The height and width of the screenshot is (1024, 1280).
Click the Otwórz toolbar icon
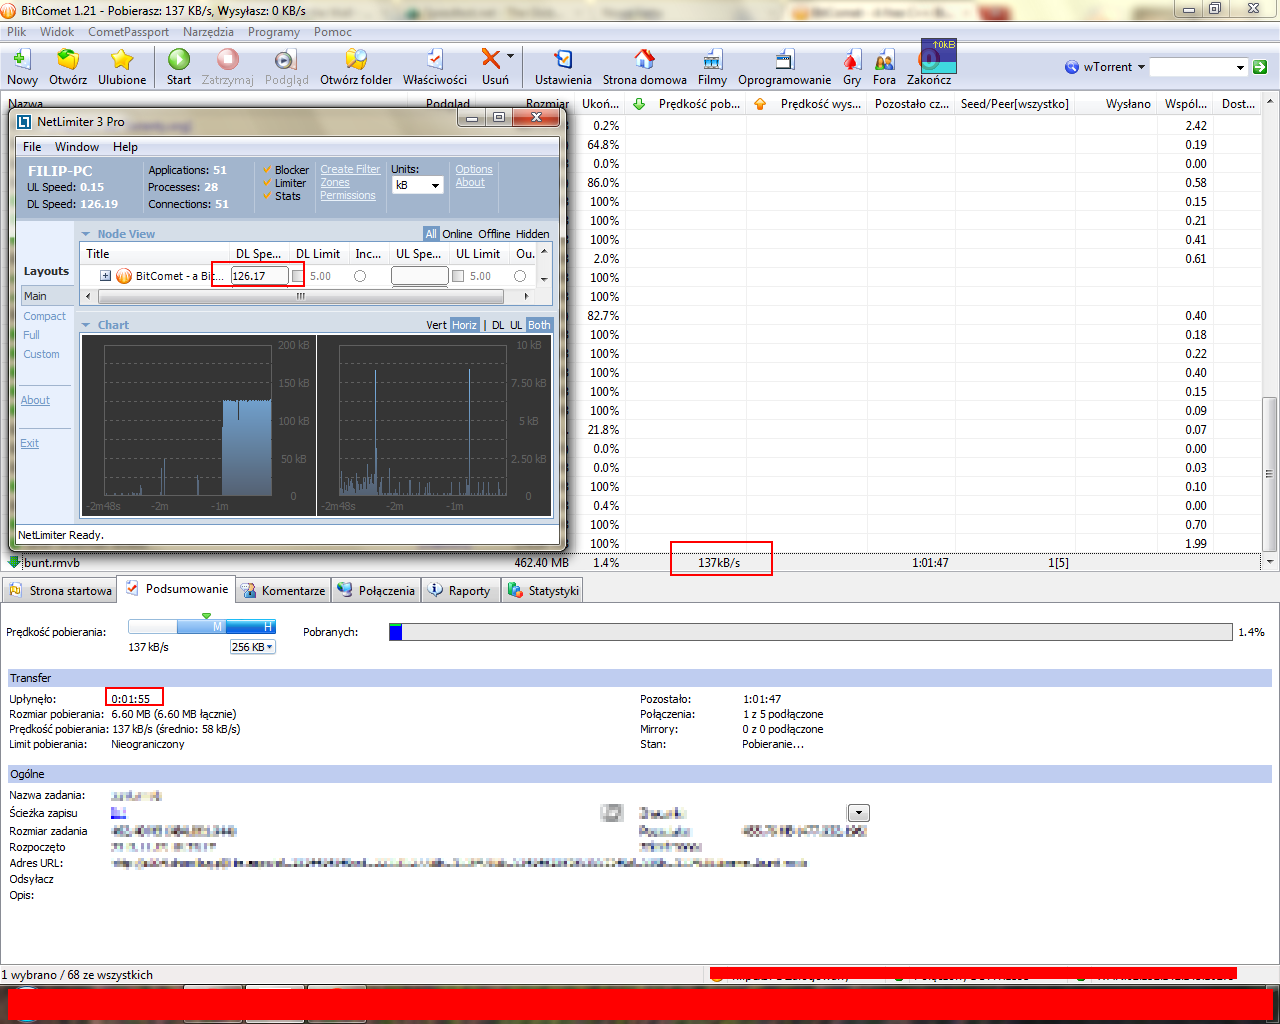click(67, 59)
